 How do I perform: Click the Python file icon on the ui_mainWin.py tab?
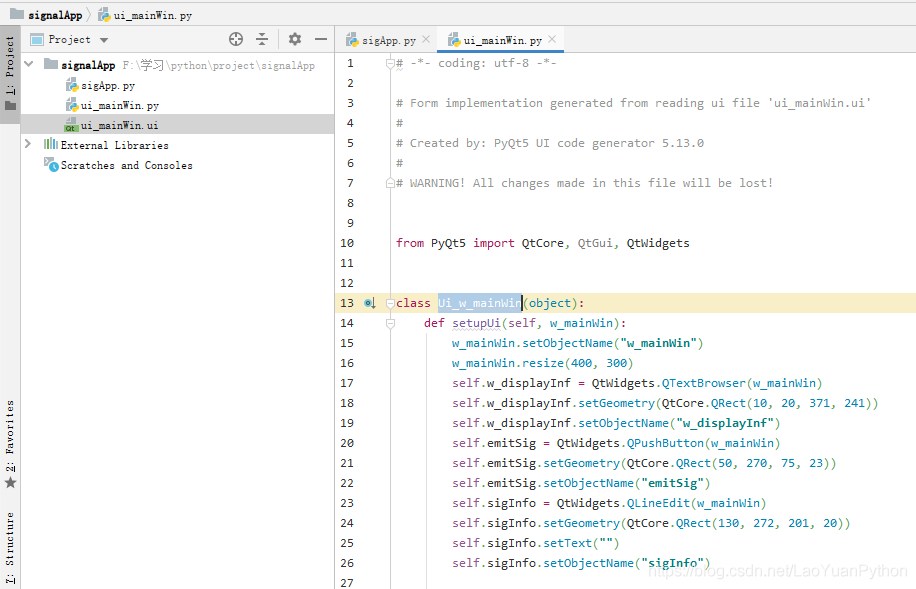454,40
